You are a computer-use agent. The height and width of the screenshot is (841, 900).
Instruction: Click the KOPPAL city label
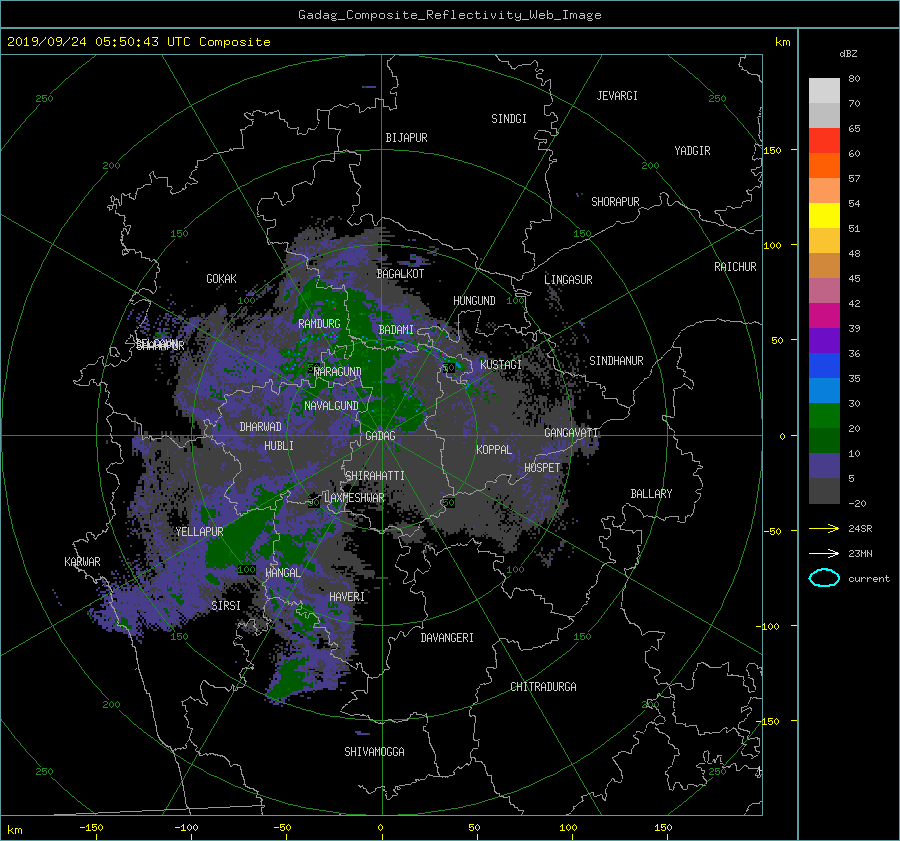[494, 450]
